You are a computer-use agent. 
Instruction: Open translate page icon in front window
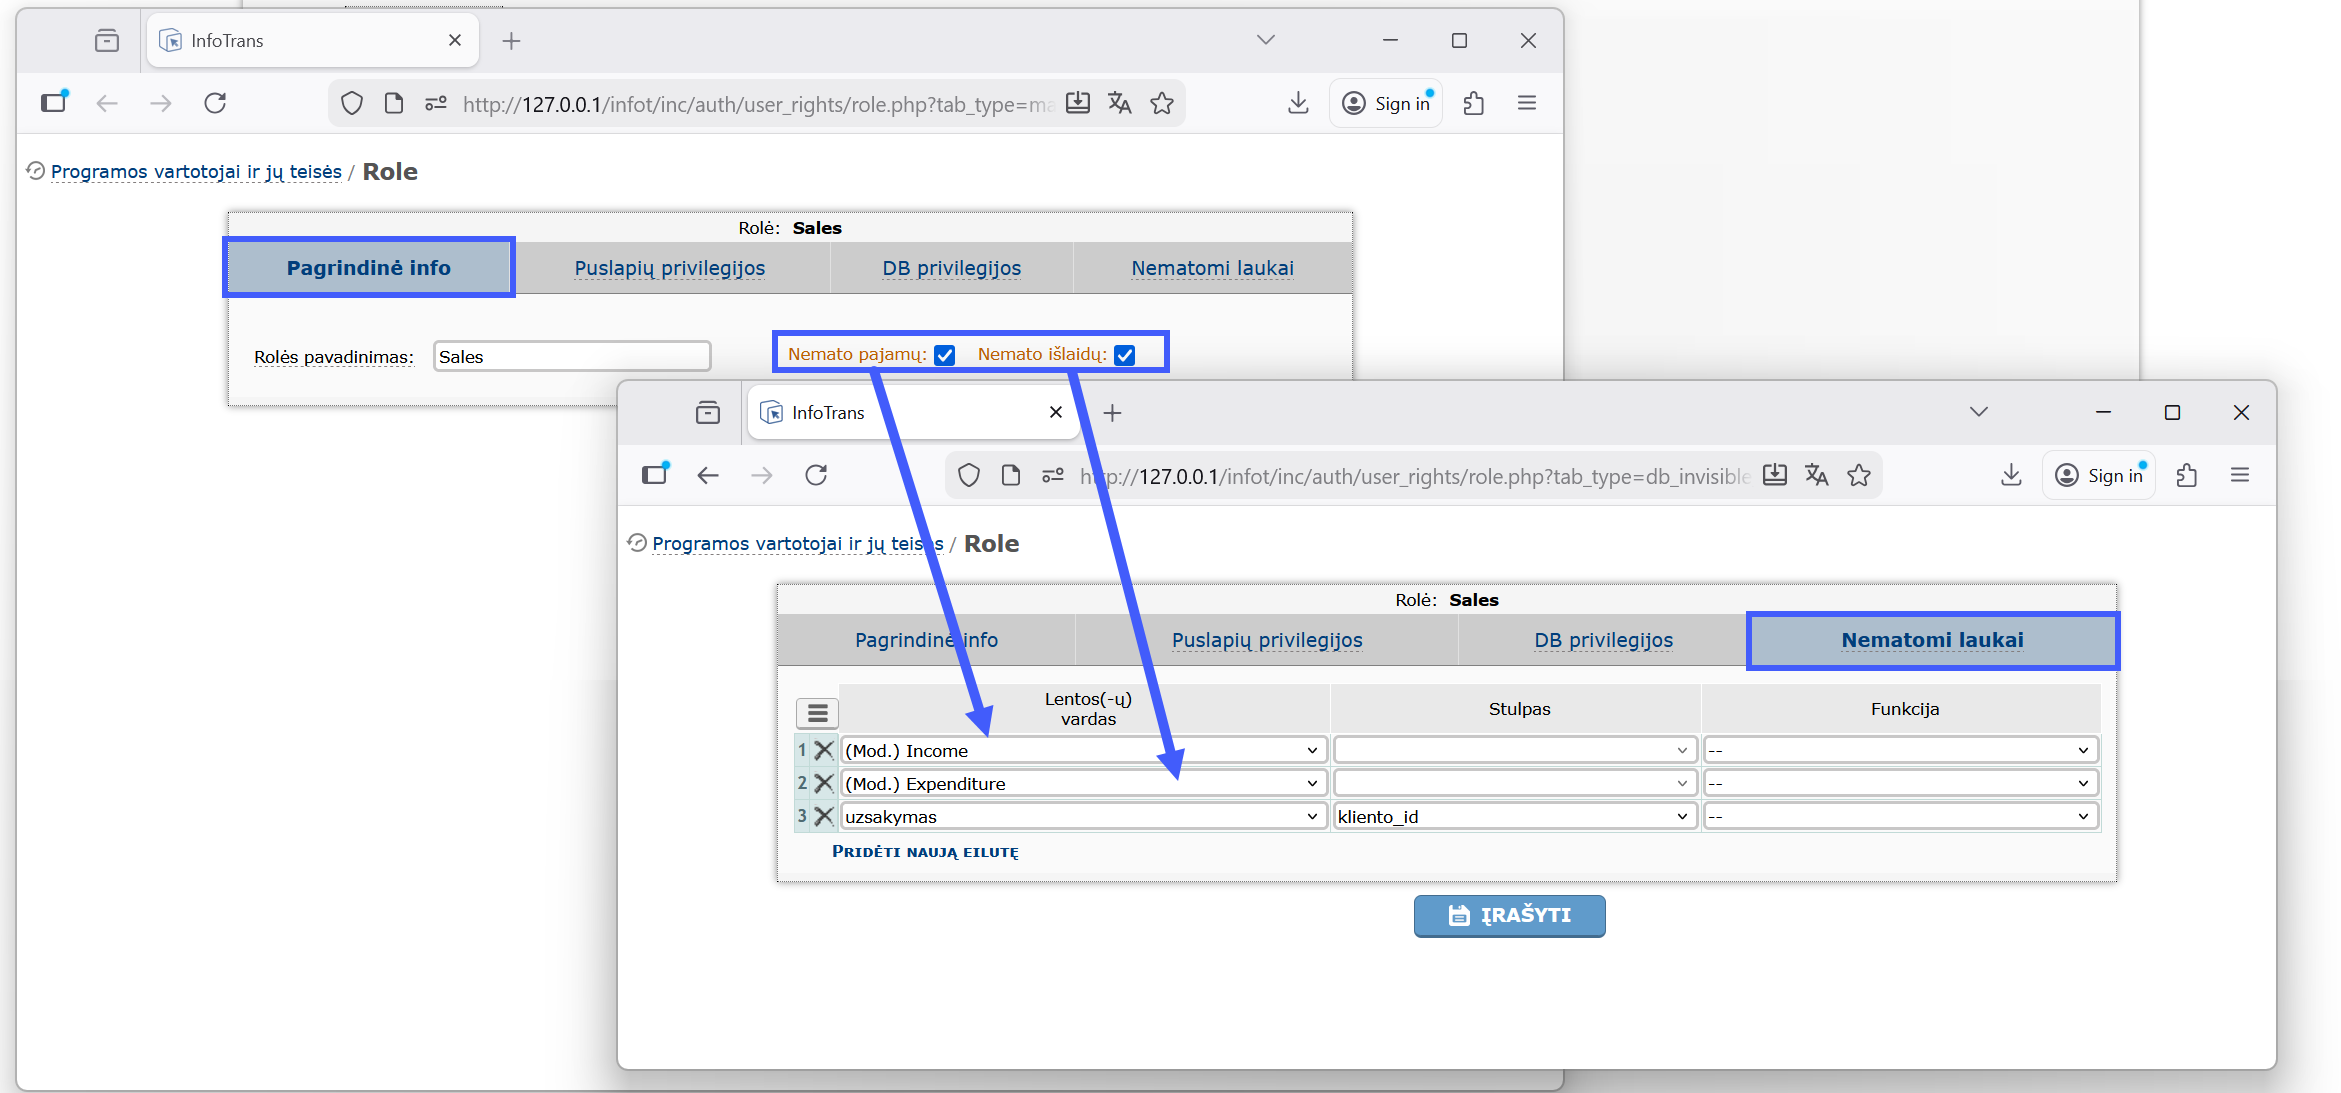(1817, 475)
